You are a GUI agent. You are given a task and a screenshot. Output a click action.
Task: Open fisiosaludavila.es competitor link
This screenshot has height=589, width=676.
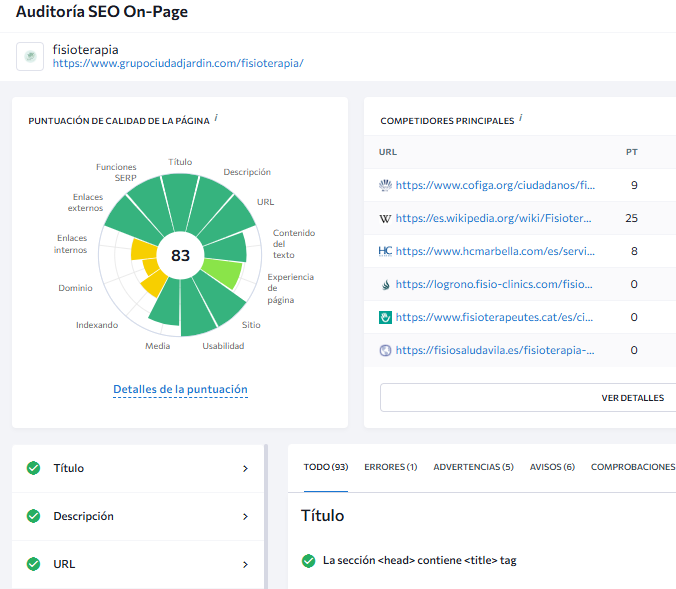click(x=495, y=350)
